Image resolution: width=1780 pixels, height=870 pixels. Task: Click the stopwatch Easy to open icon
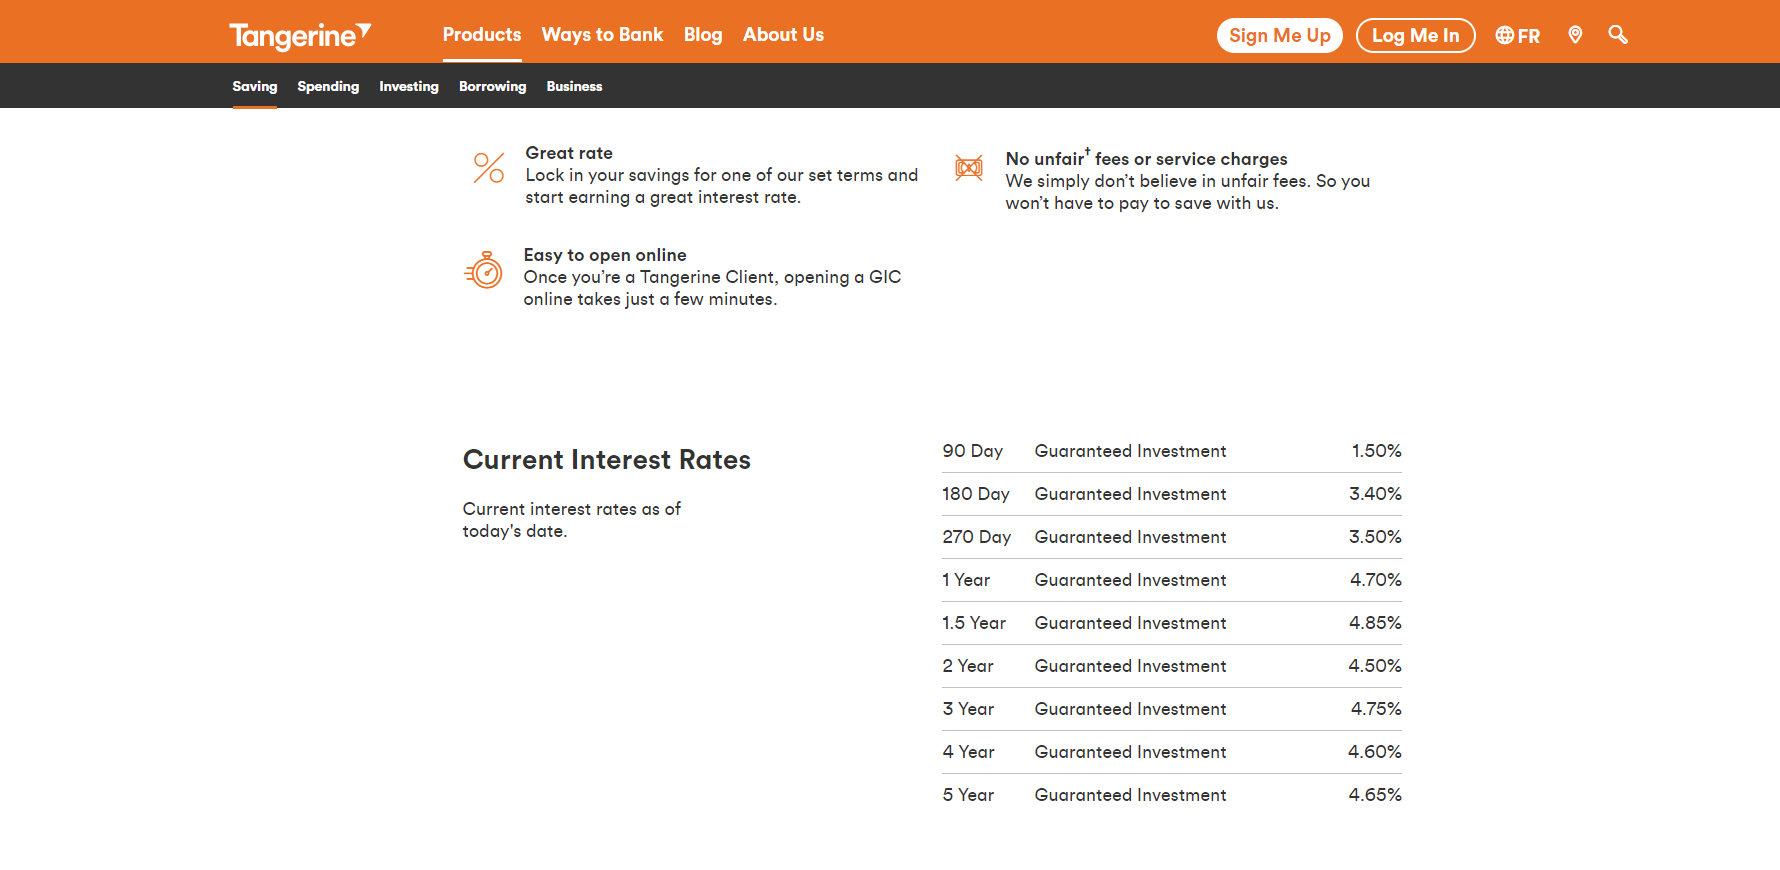[484, 270]
